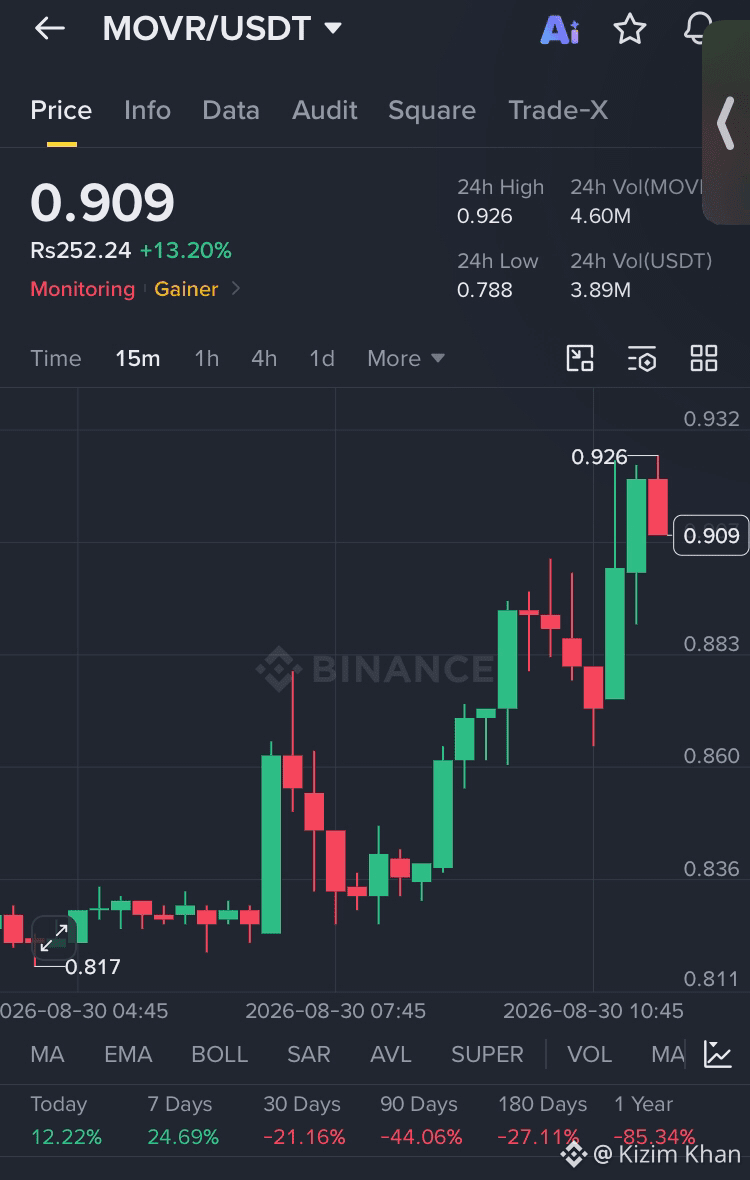
Task: Click the 2026-08-30 07:45 time axis label
Action: [336, 1011]
